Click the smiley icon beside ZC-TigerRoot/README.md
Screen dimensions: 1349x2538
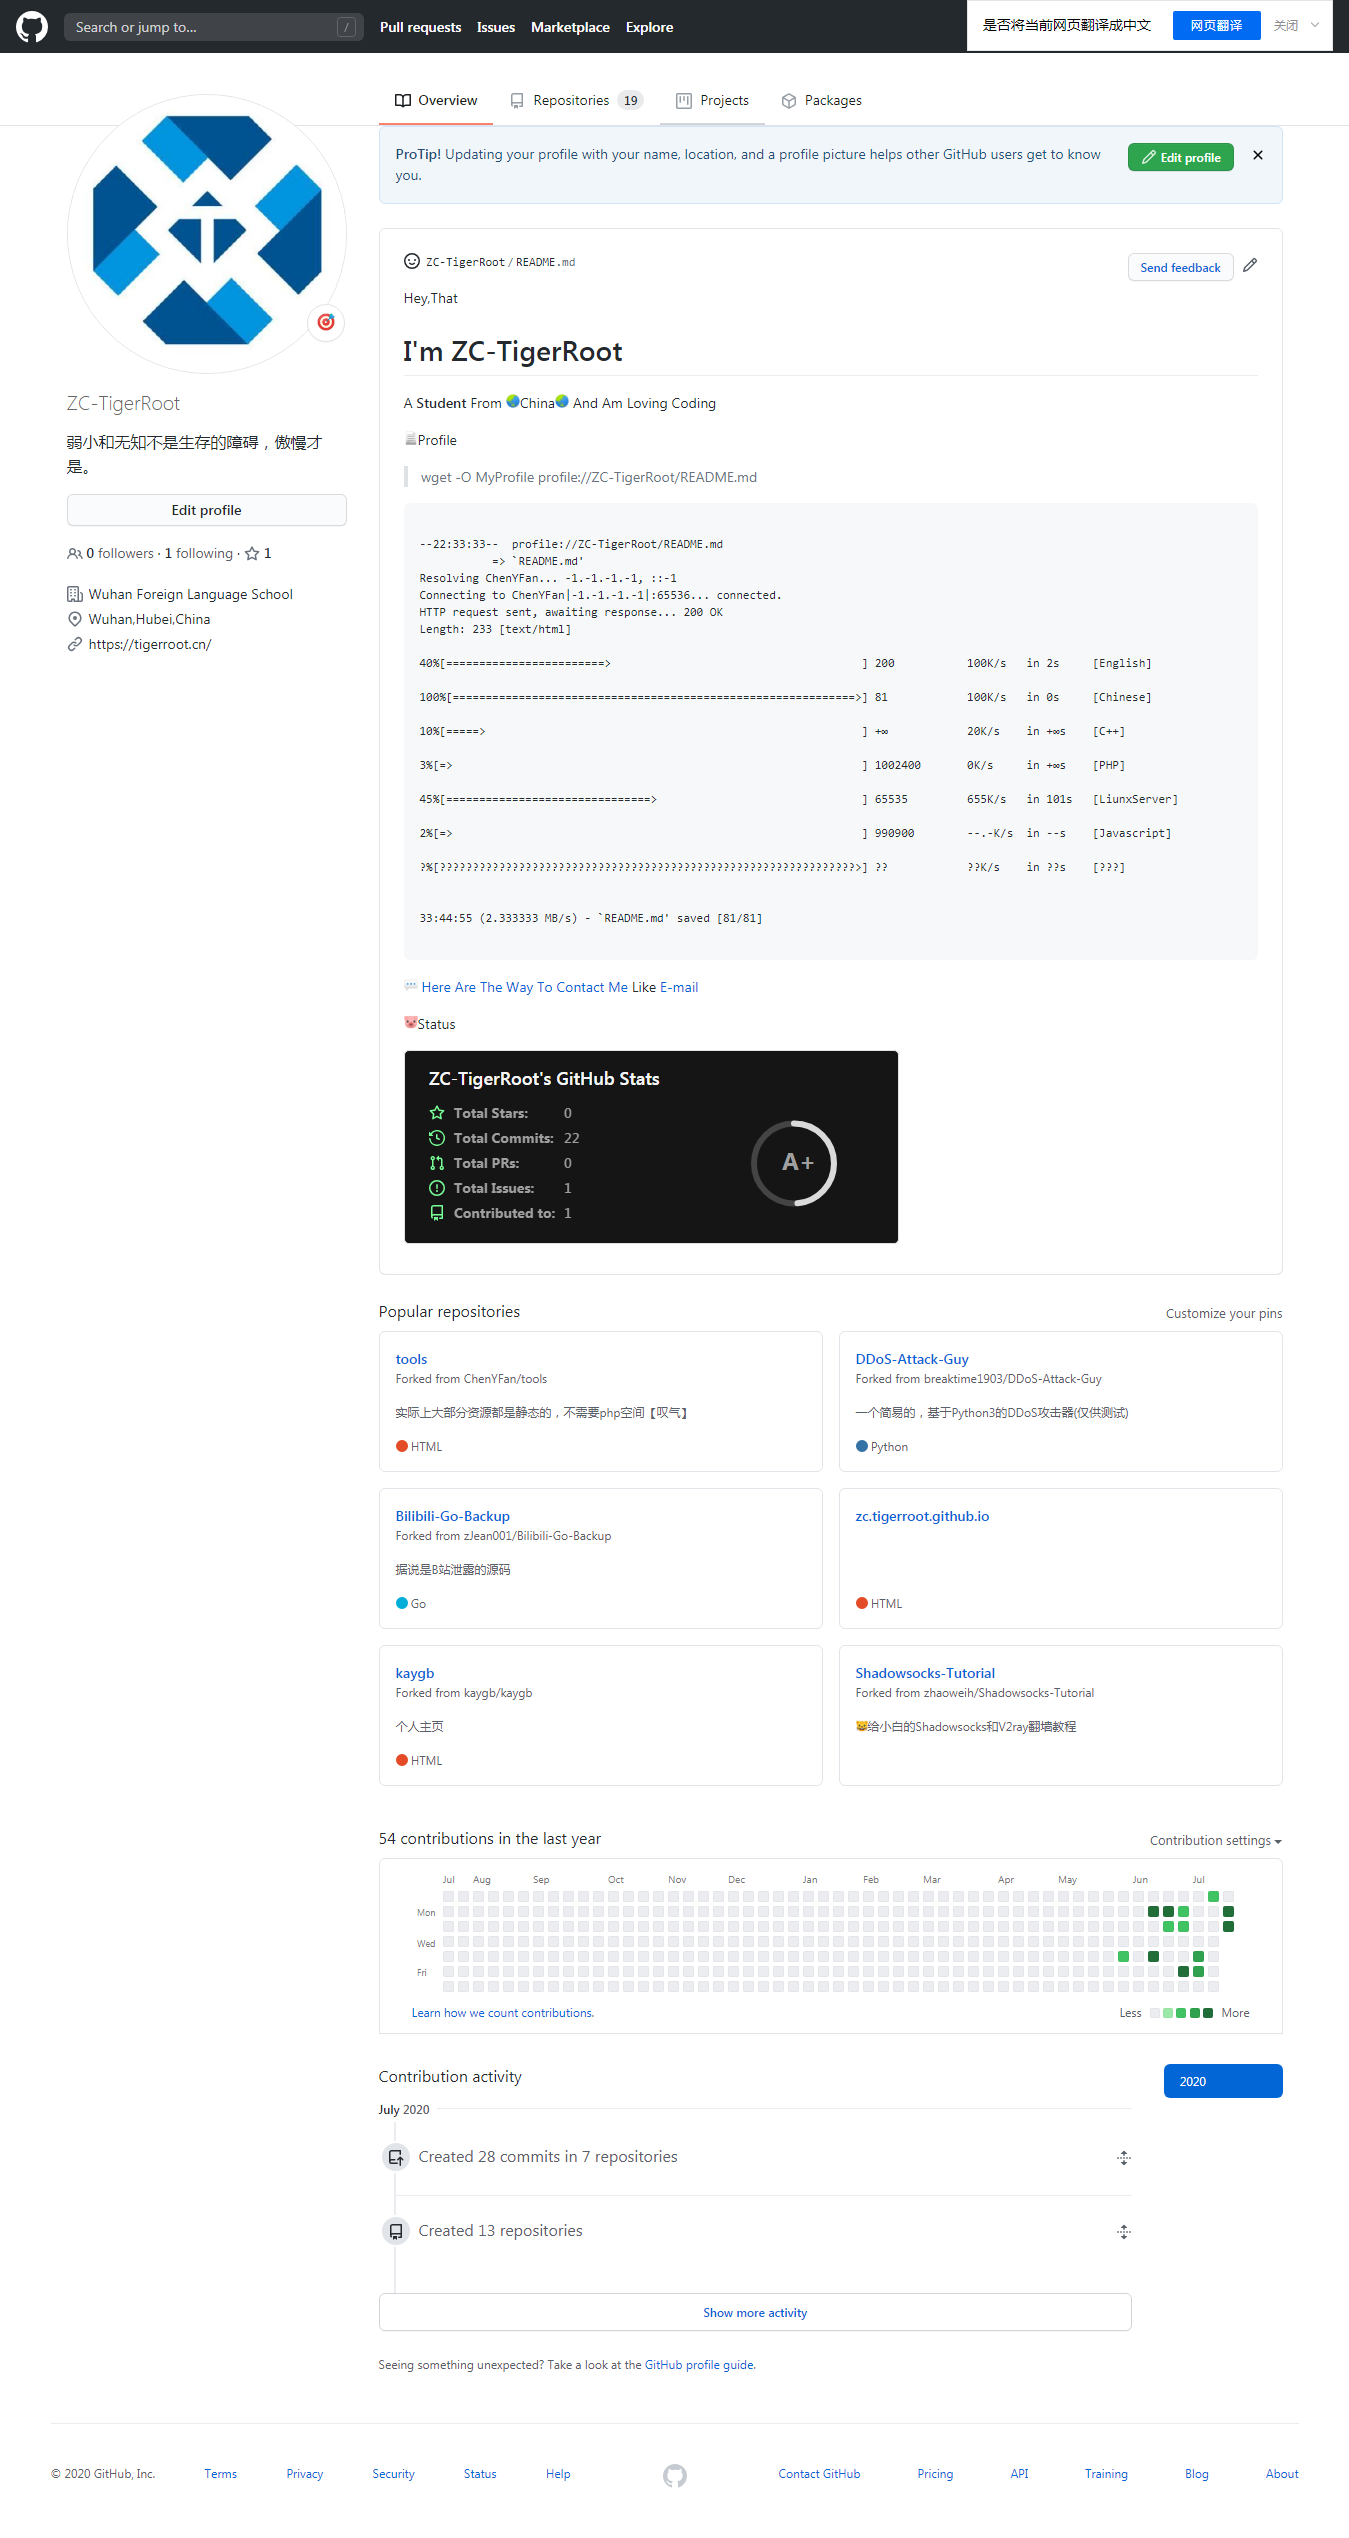point(411,261)
